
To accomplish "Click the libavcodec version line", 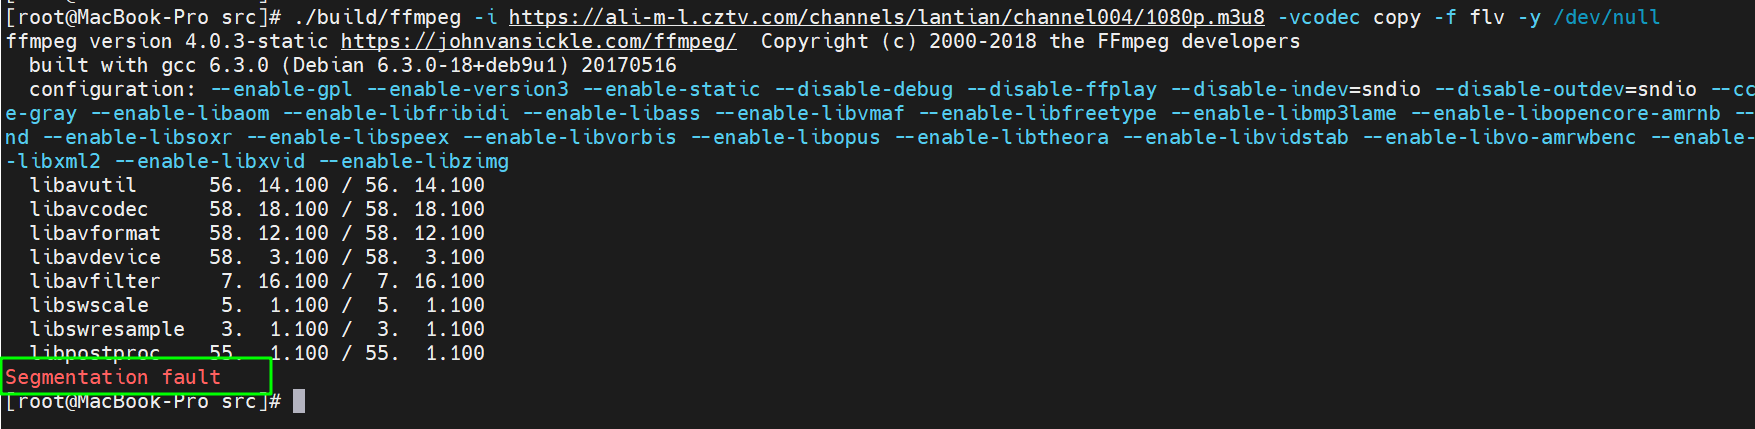I will point(257,209).
